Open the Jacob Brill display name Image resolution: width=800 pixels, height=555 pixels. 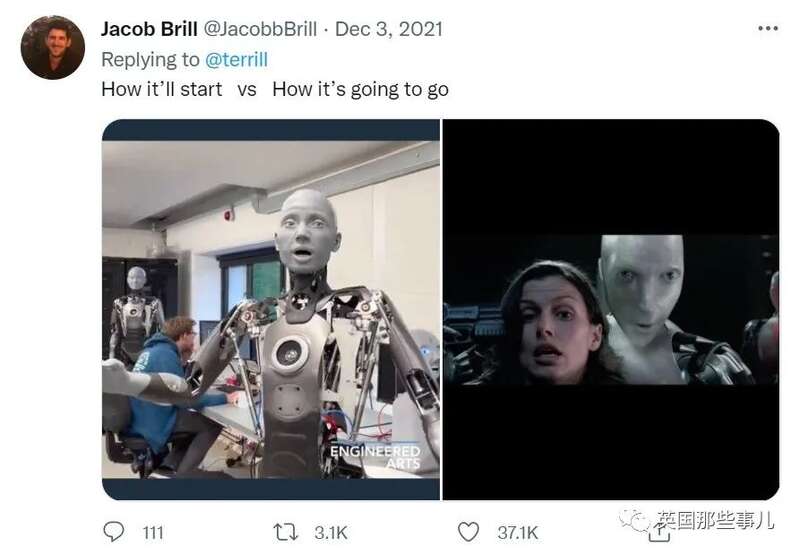tap(149, 29)
